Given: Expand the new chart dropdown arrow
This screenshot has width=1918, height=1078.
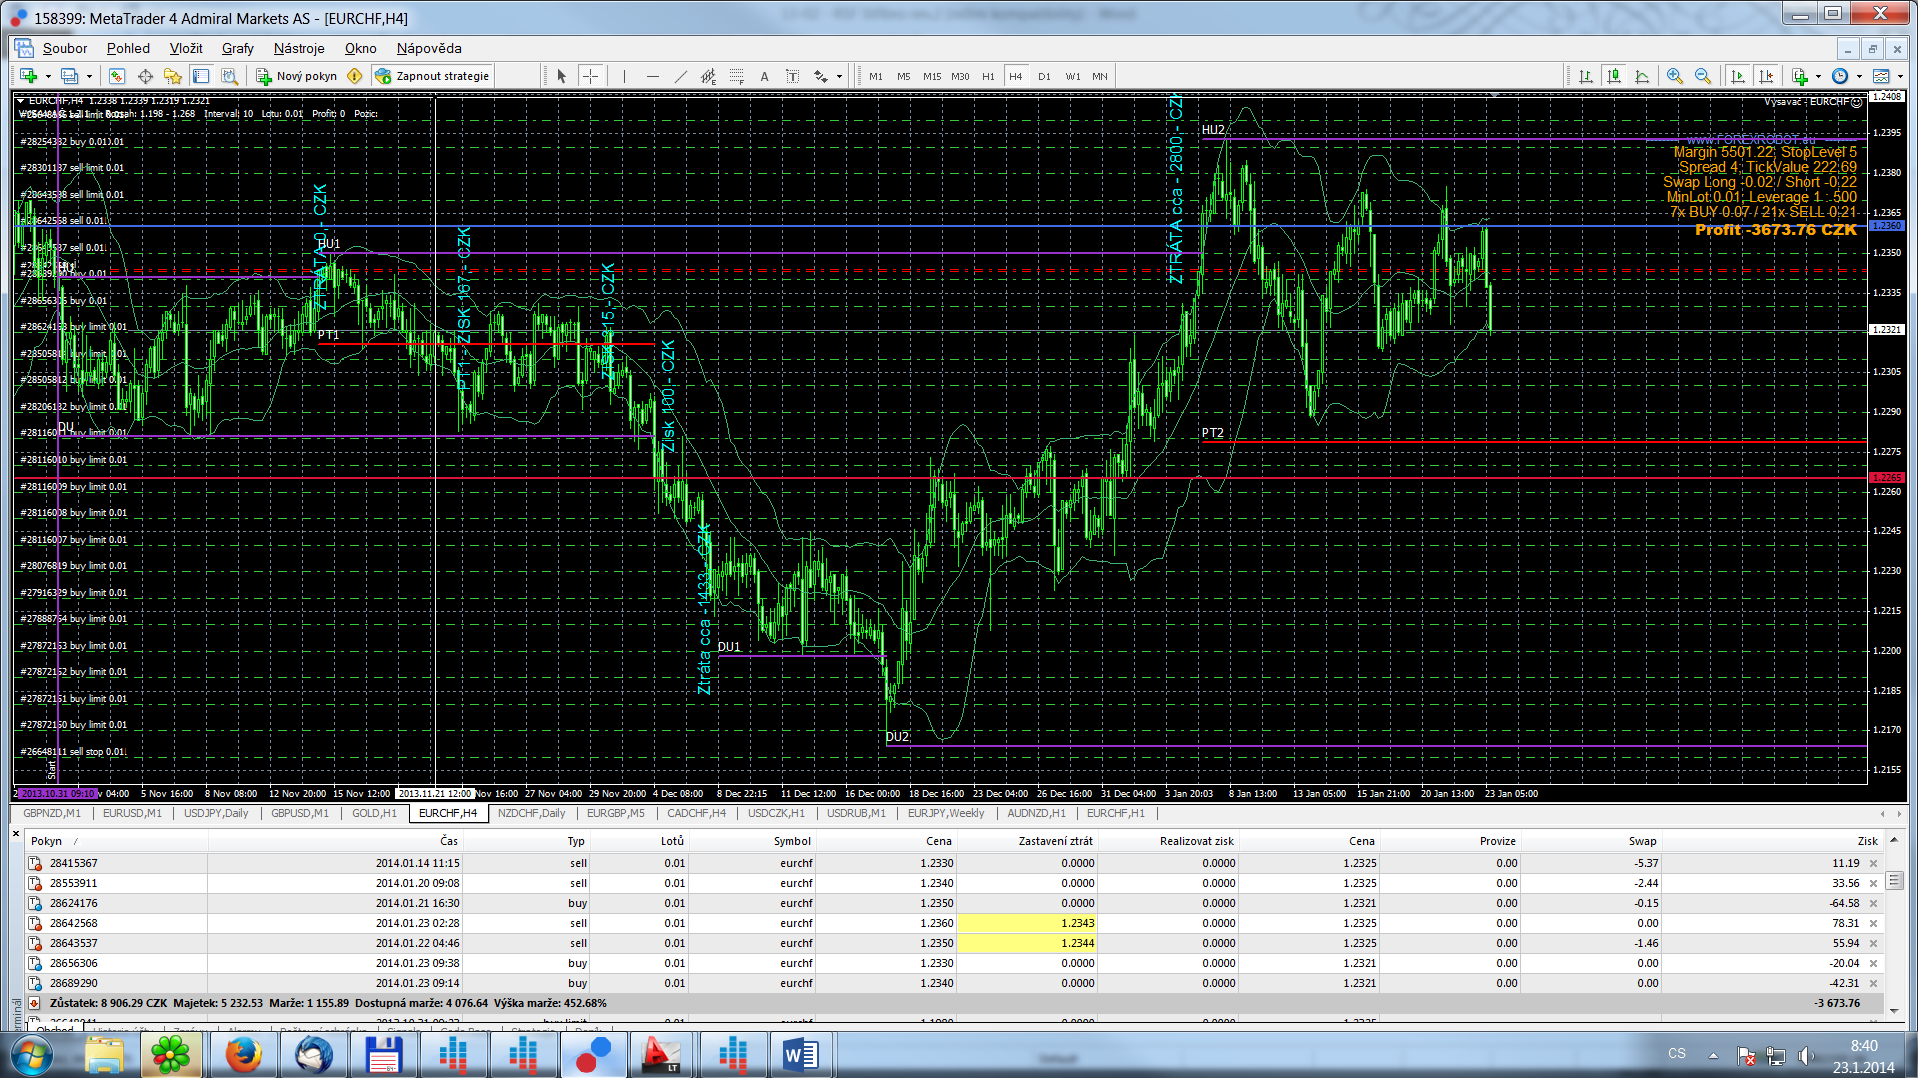Looking at the screenshot, I should [48, 76].
